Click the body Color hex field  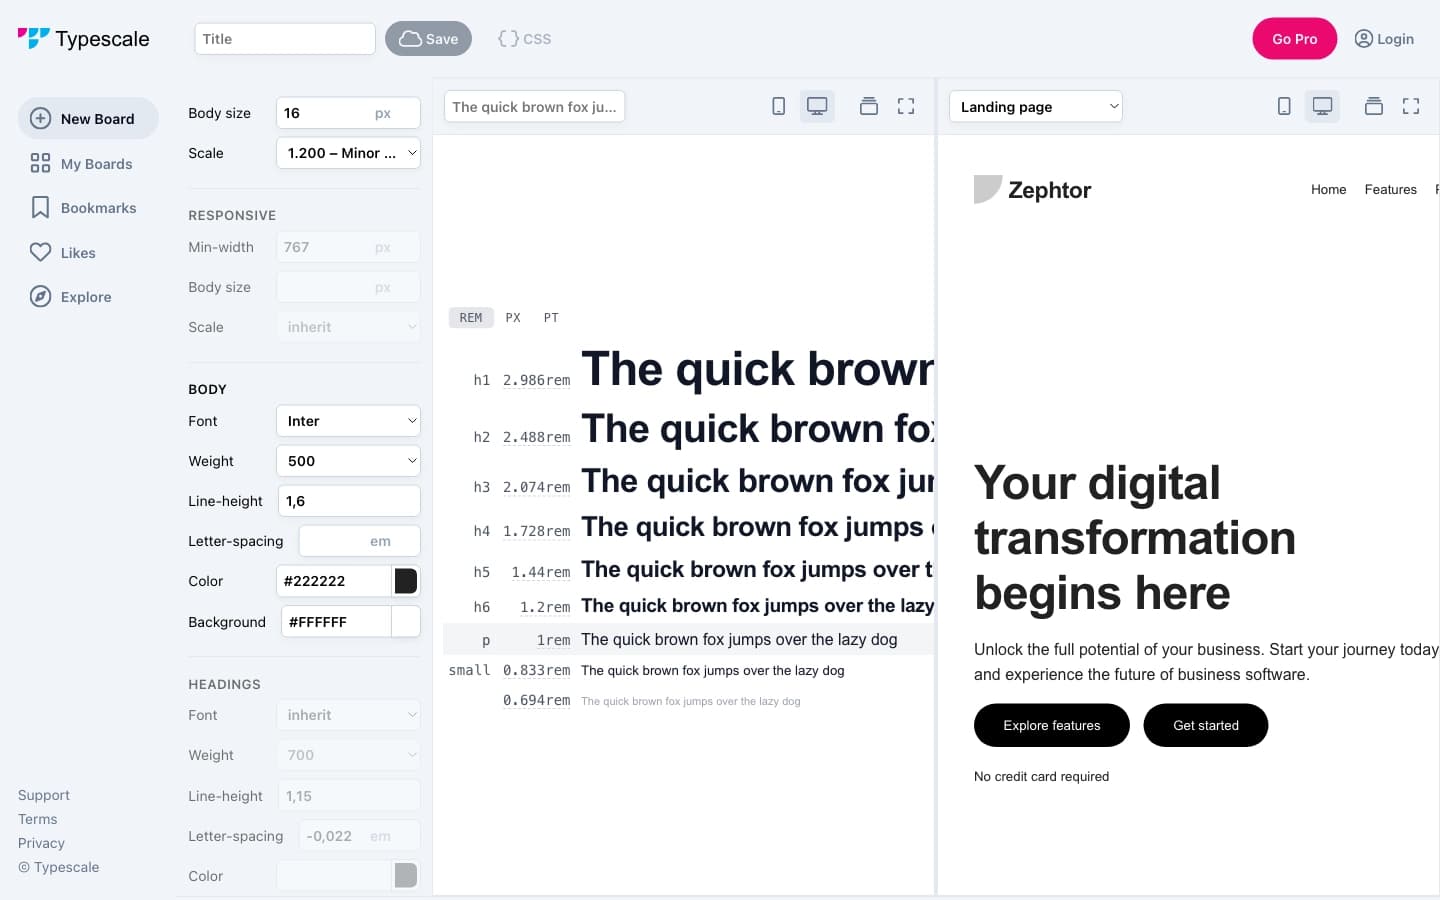[334, 581]
